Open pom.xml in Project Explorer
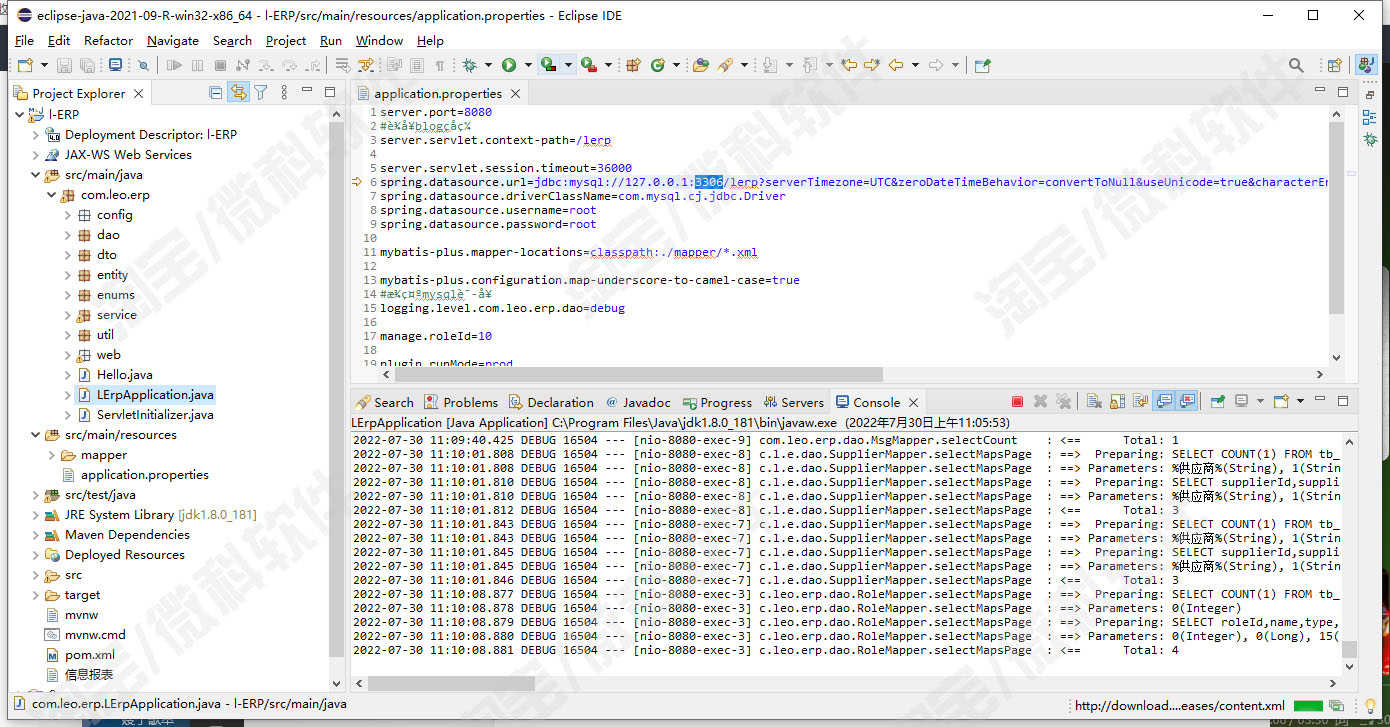1390x727 pixels. click(x=89, y=655)
